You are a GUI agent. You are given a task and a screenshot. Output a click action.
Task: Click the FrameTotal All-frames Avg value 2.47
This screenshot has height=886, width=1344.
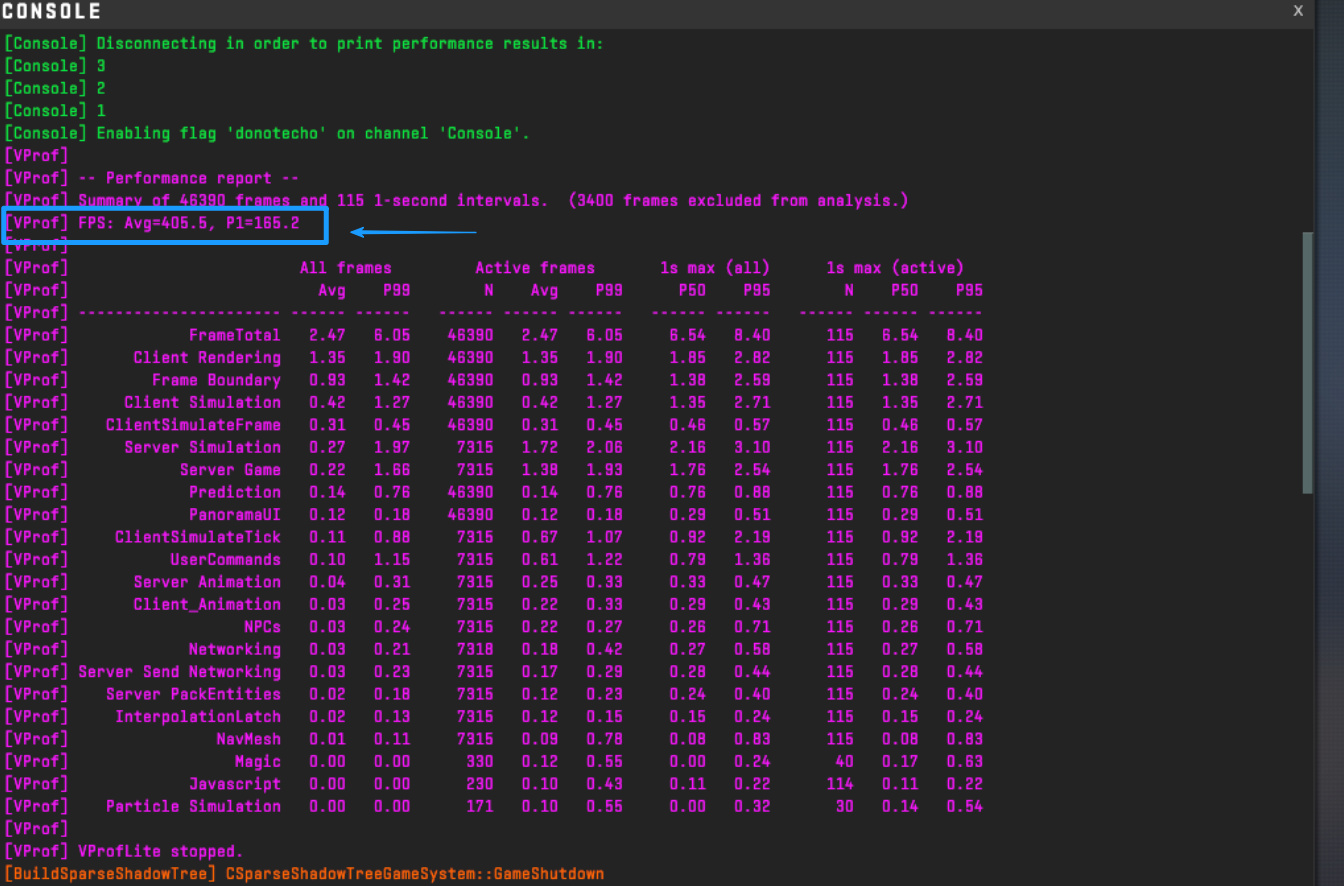tap(327, 335)
